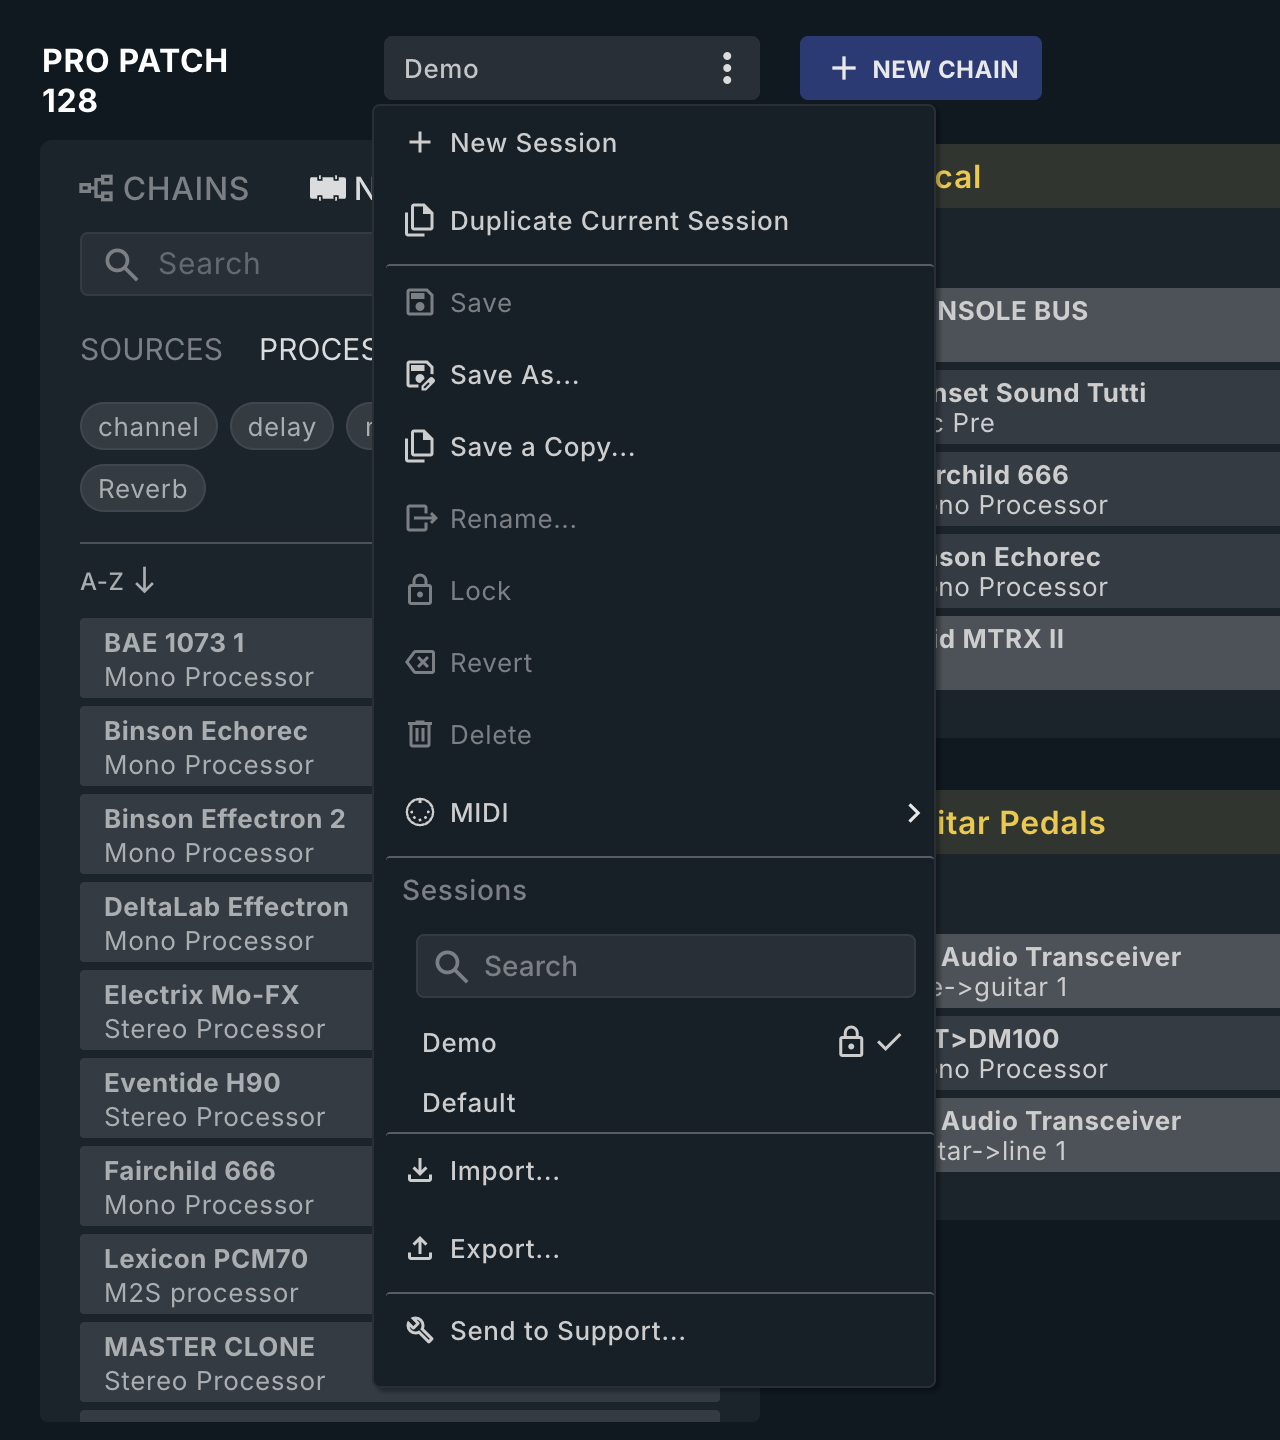This screenshot has height=1440, width=1280.
Task: Select Eventide H90 Stereo Processor
Action: coord(227,1098)
